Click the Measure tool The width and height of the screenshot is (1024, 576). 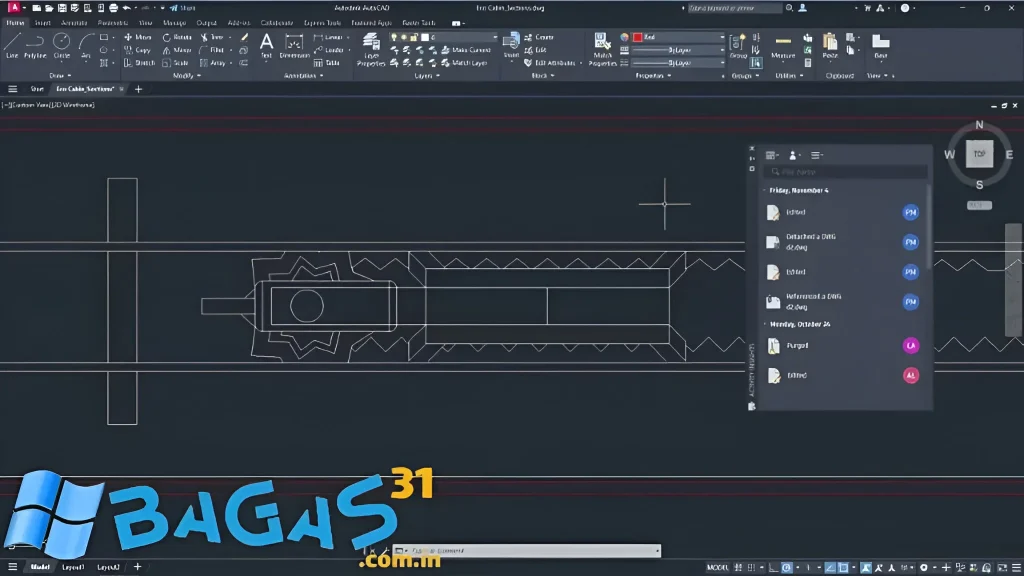tap(783, 46)
